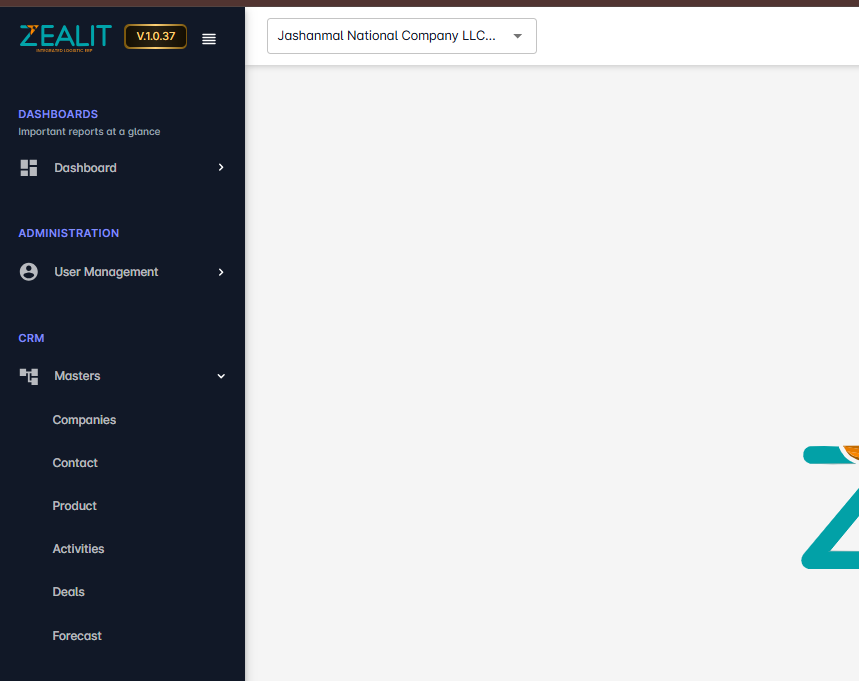859x681 pixels.
Task: Click the User Management person icon
Action: tap(29, 272)
